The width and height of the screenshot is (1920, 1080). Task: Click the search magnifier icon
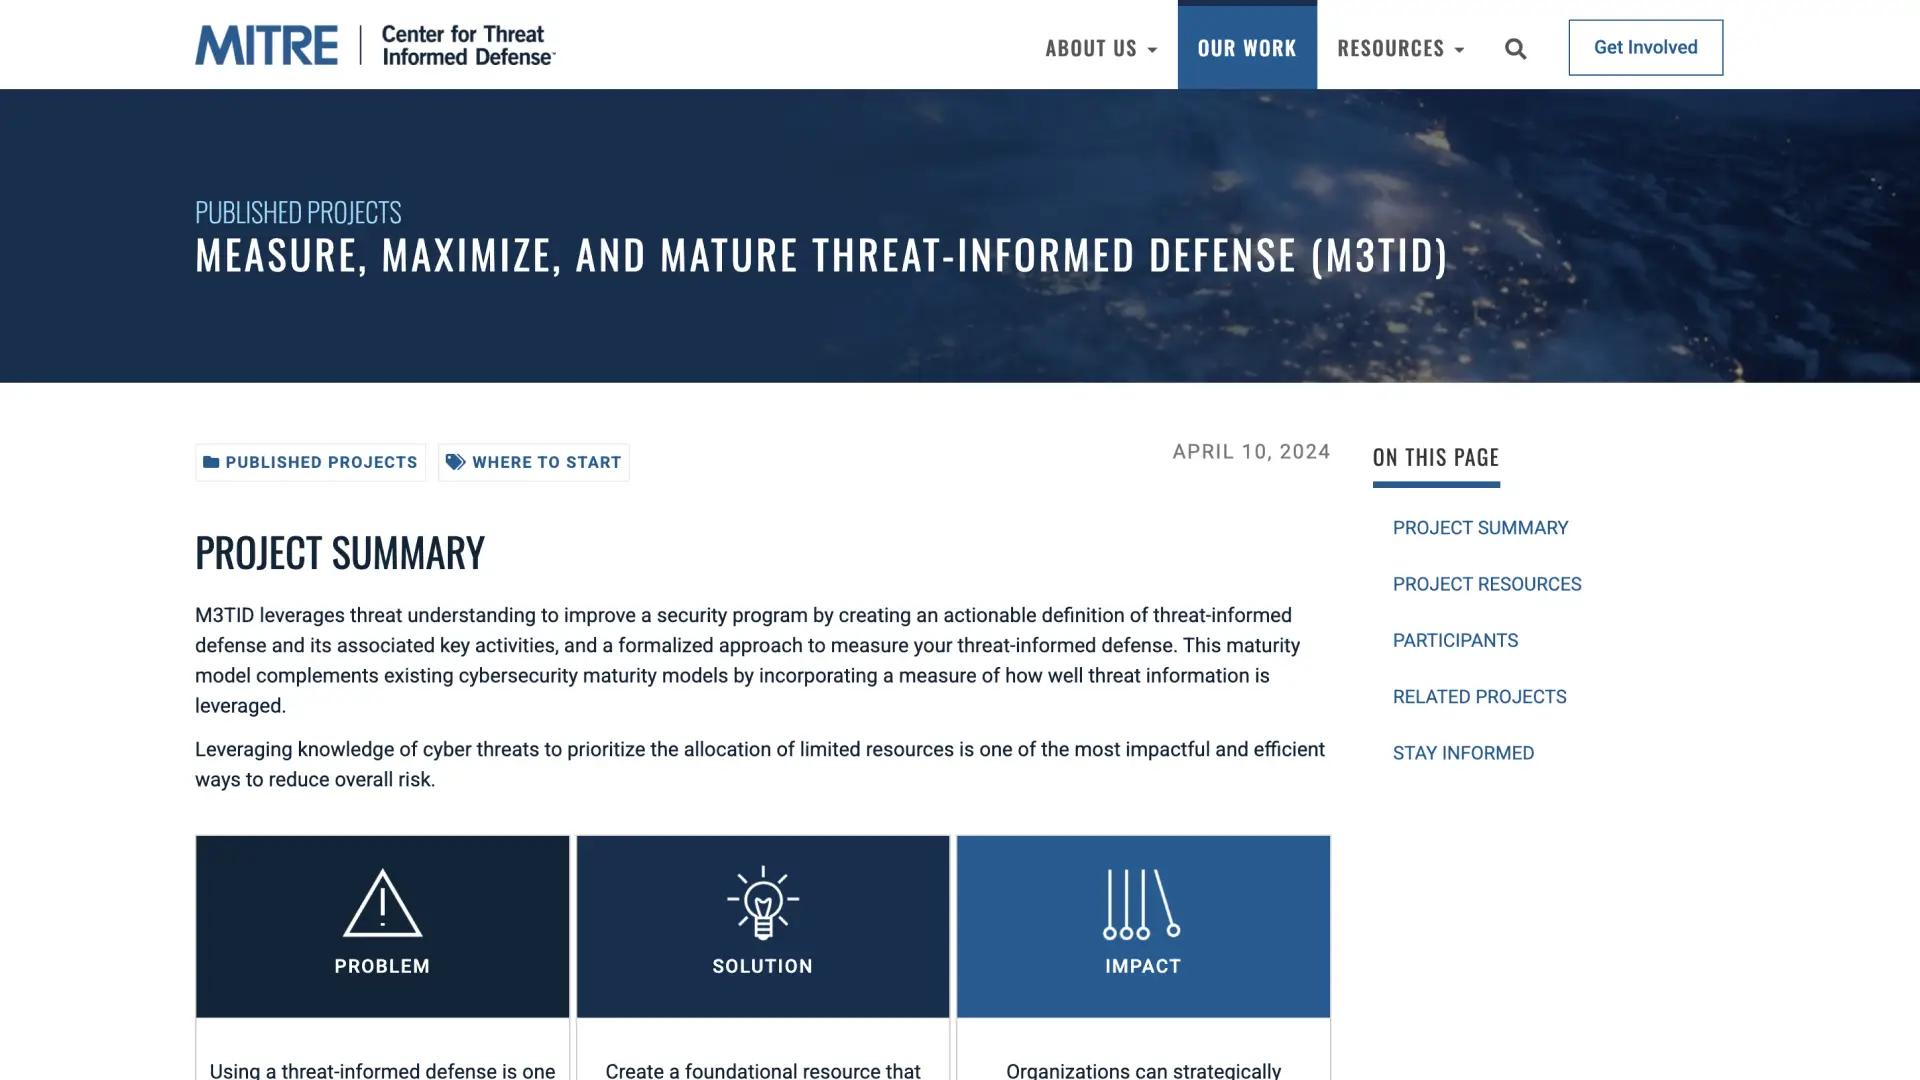click(x=1515, y=49)
